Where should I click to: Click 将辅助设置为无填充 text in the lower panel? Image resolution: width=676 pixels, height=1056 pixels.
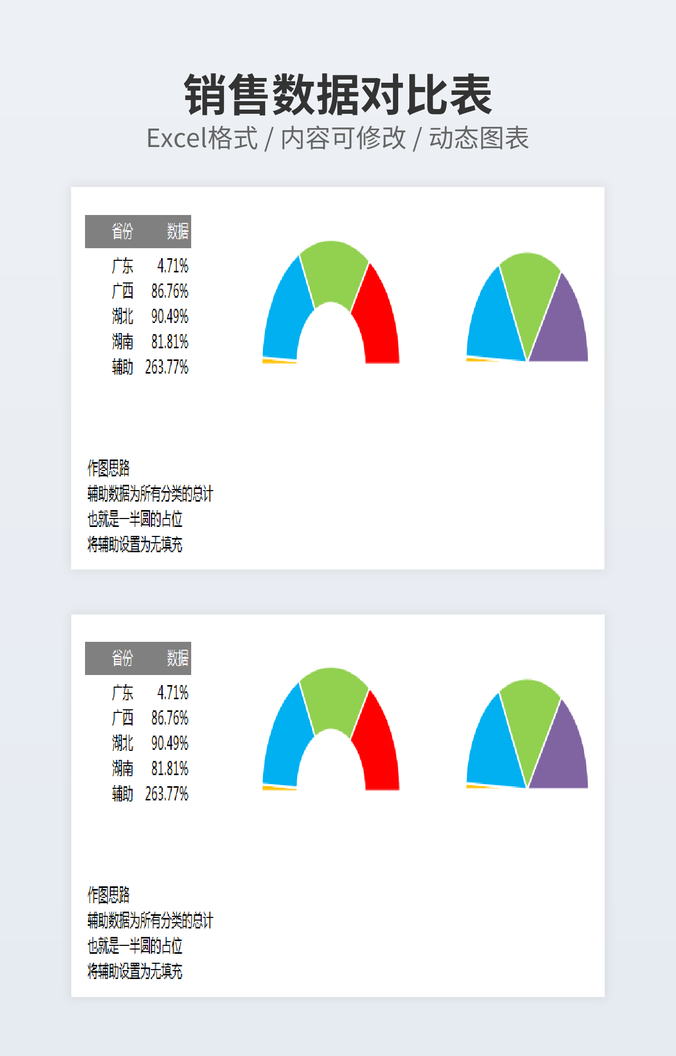(135, 971)
